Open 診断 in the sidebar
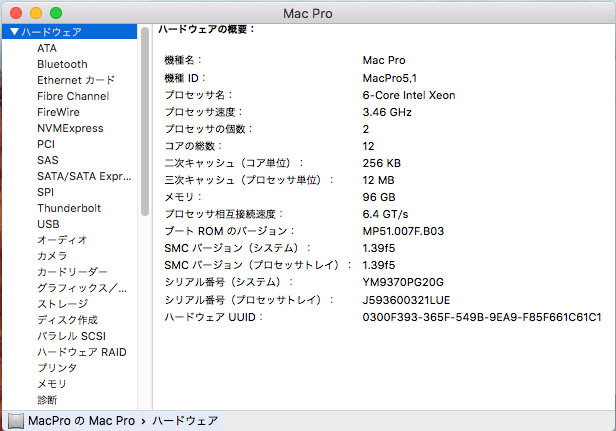 [x=47, y=400]
